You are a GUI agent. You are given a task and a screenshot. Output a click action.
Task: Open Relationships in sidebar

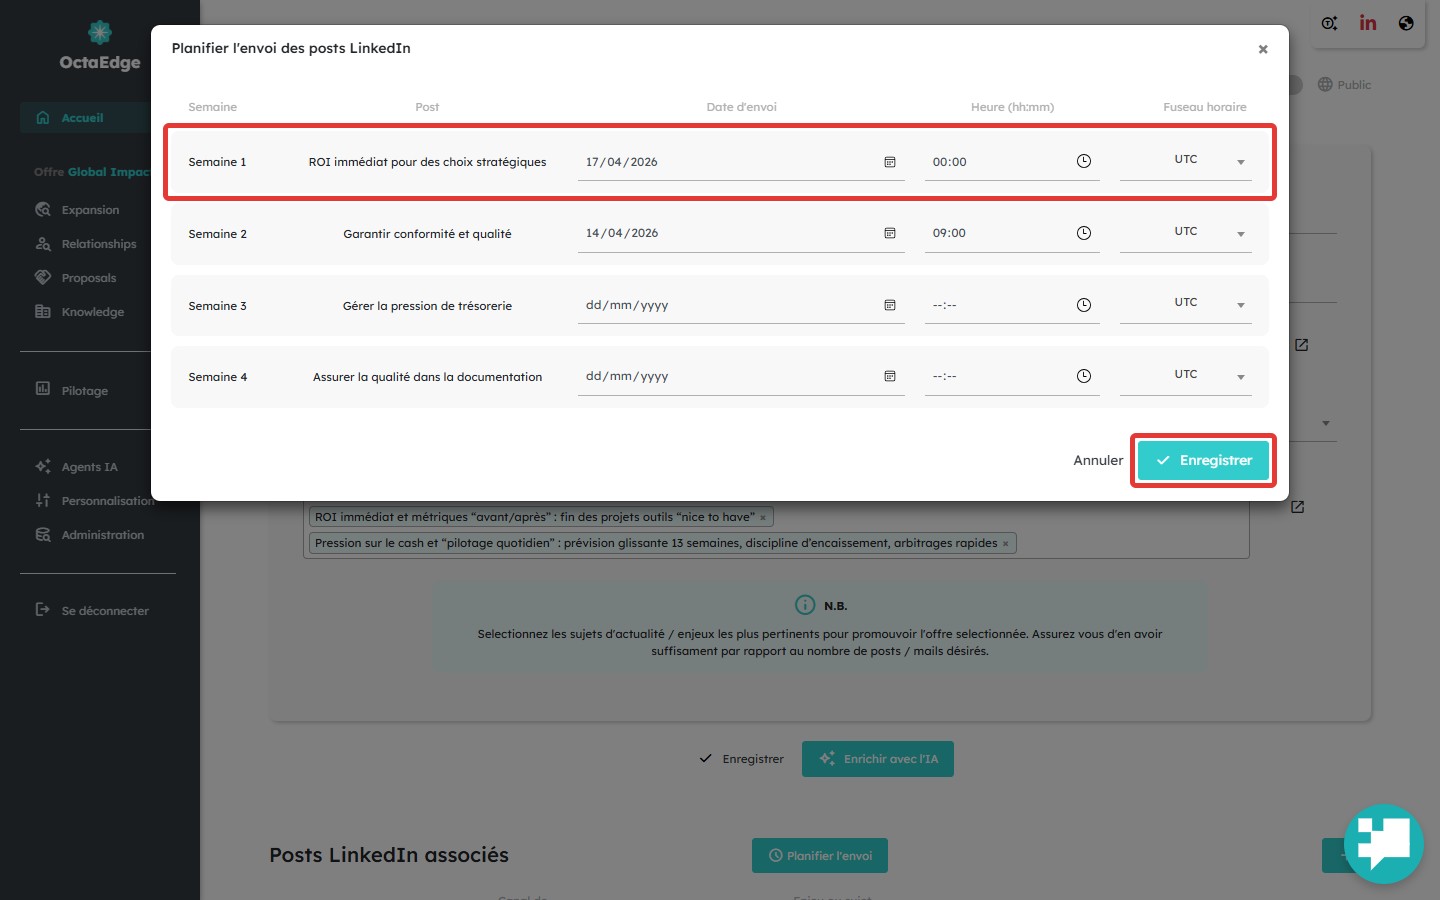(99, 244)
